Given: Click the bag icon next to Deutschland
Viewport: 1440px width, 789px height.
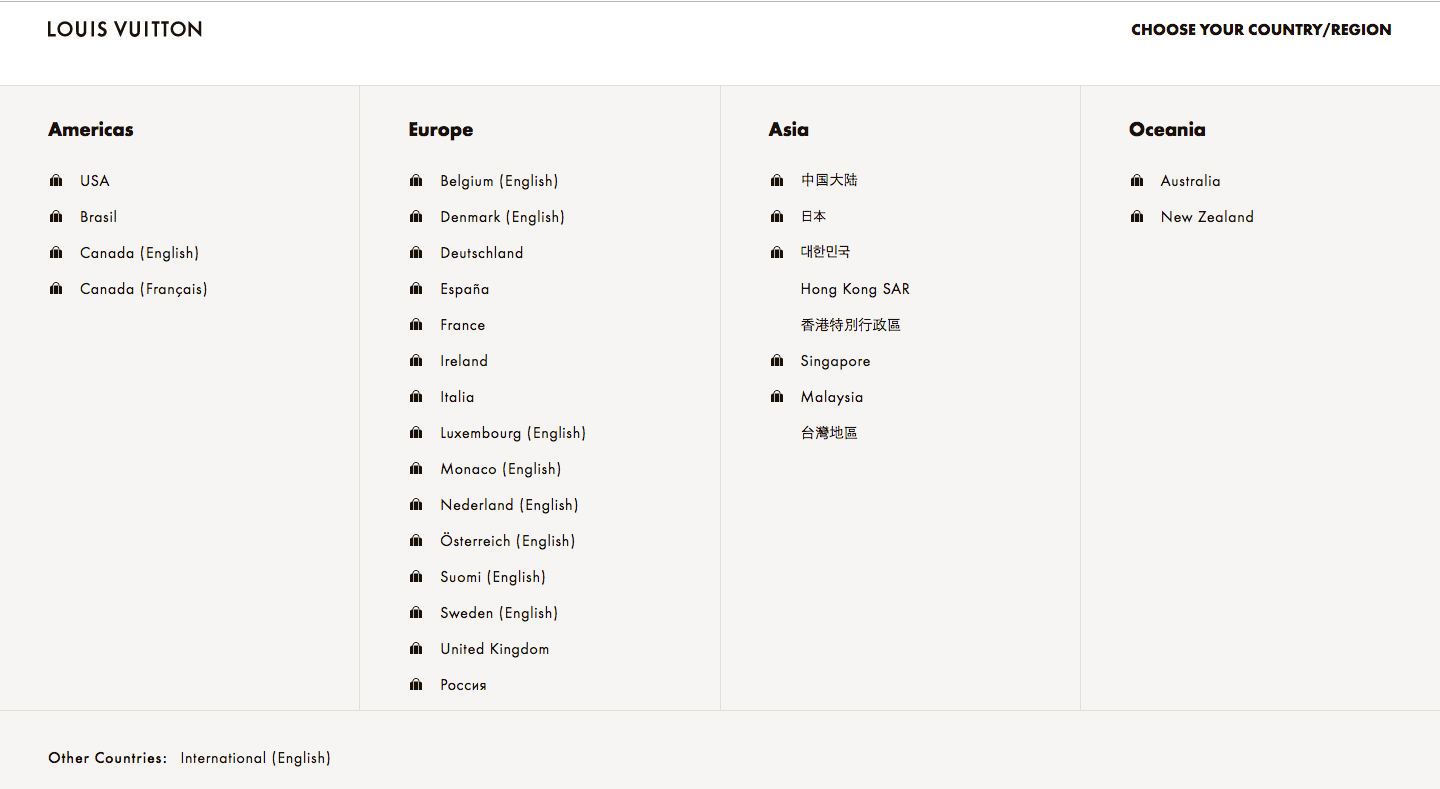Looking at the screenshot, I should click(x=416, y=253).
